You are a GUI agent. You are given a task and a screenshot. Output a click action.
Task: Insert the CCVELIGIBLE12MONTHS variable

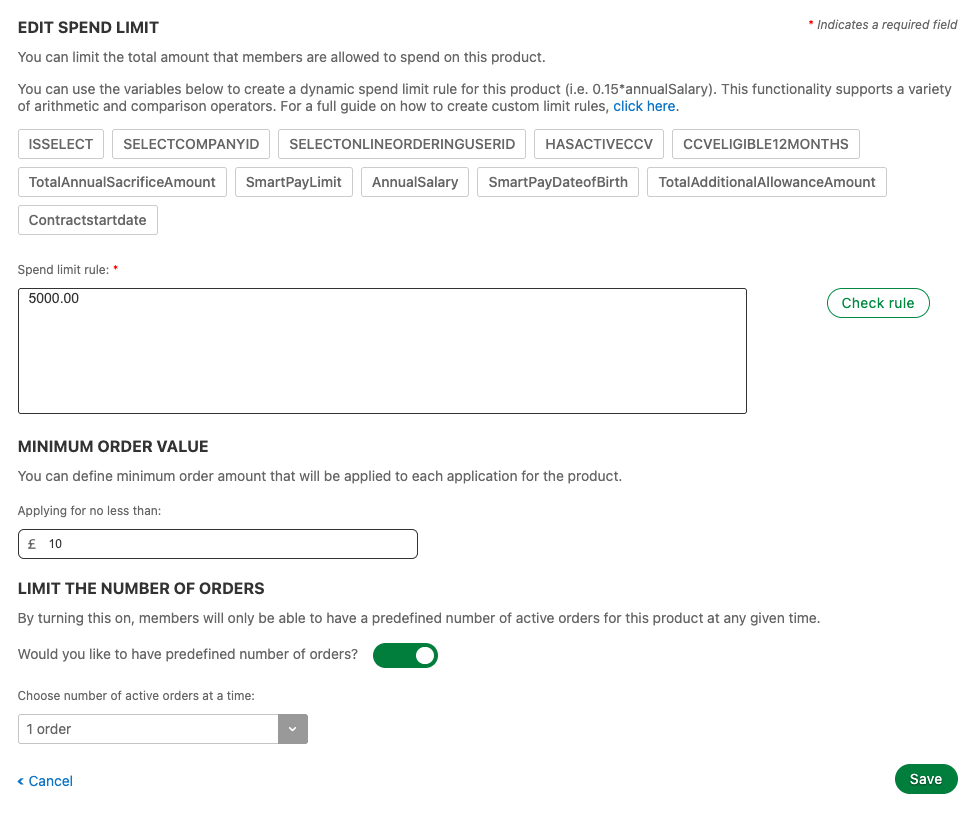point(766,144)
